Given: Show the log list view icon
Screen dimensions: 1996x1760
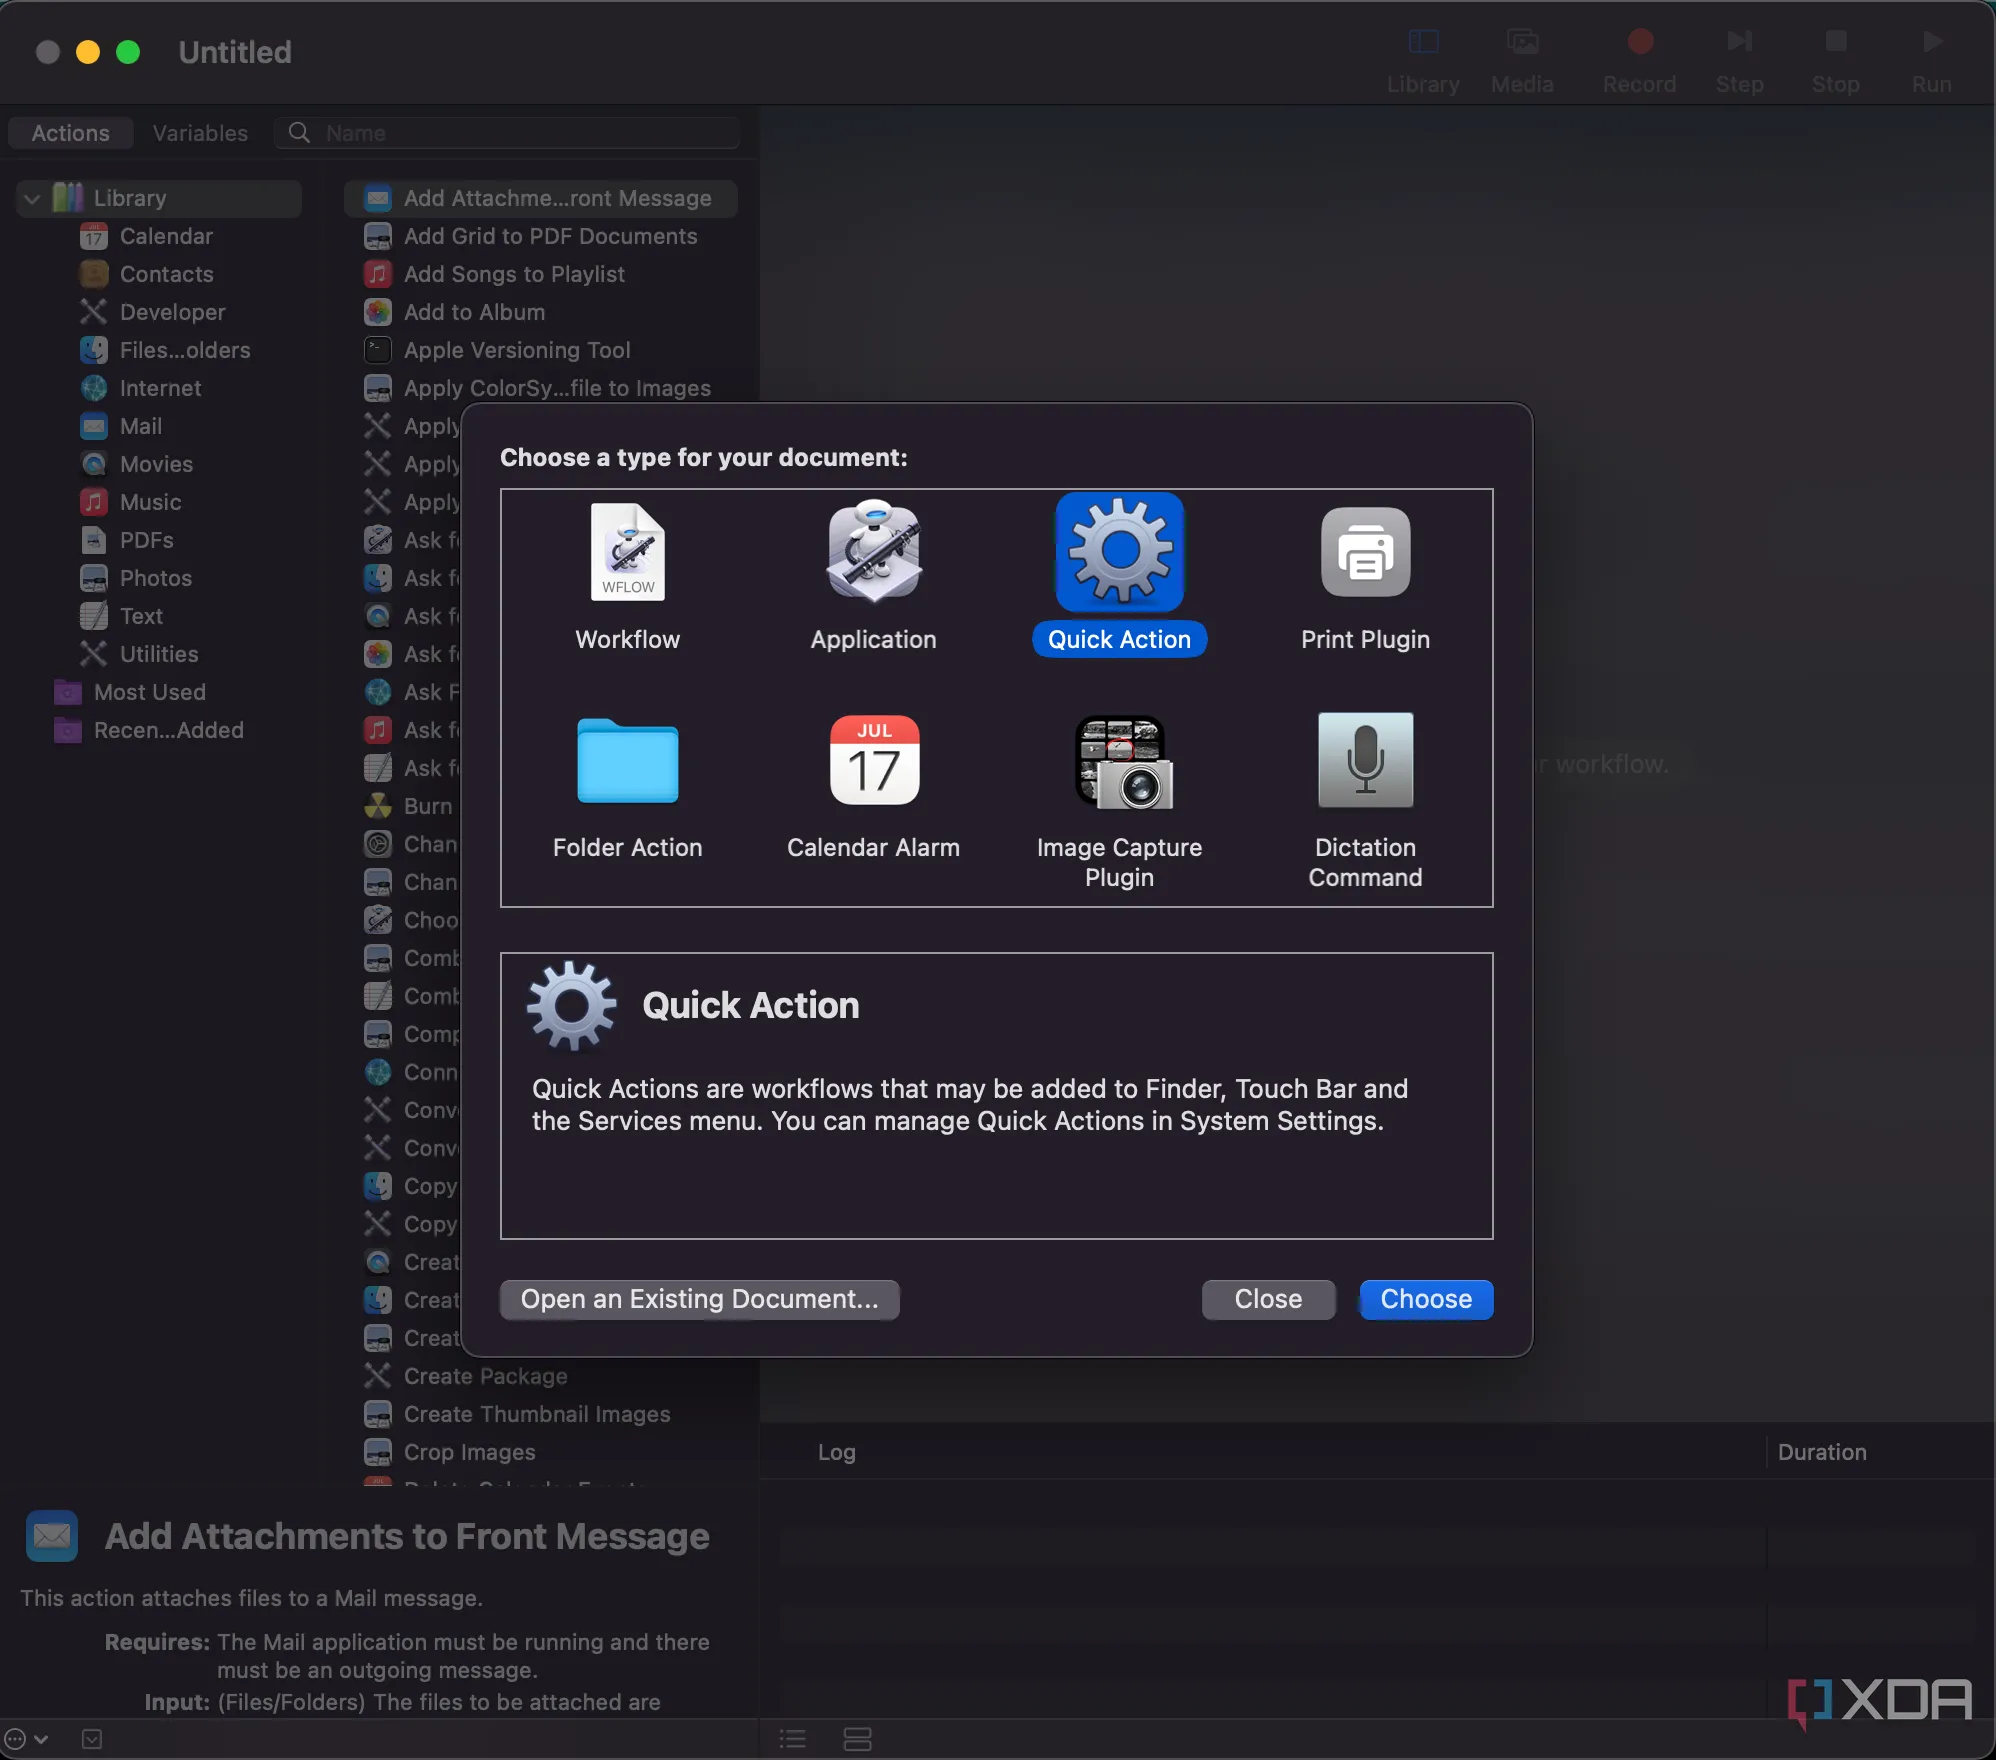Looking at the screenshot, I should 792,1740.
